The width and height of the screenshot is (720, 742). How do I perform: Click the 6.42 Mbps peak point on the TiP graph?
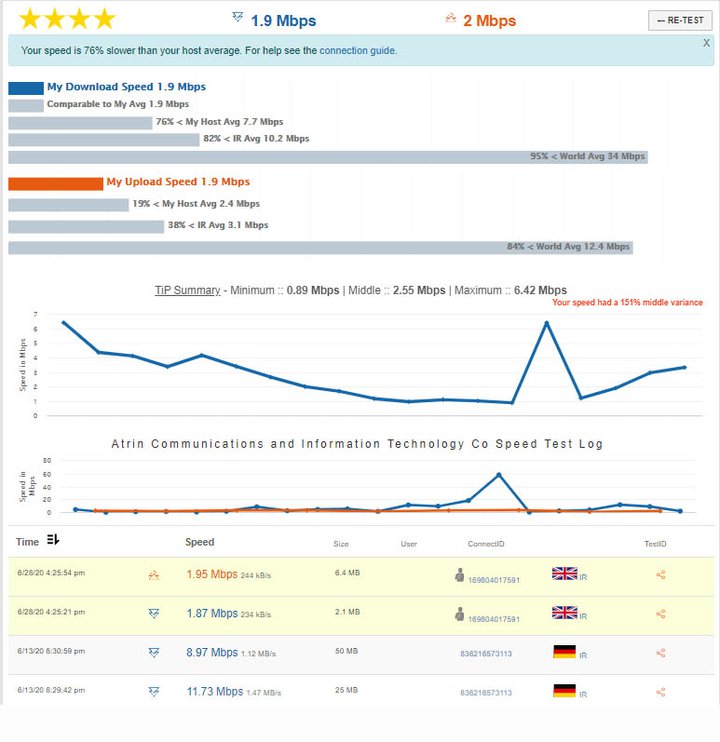[546, 323]
